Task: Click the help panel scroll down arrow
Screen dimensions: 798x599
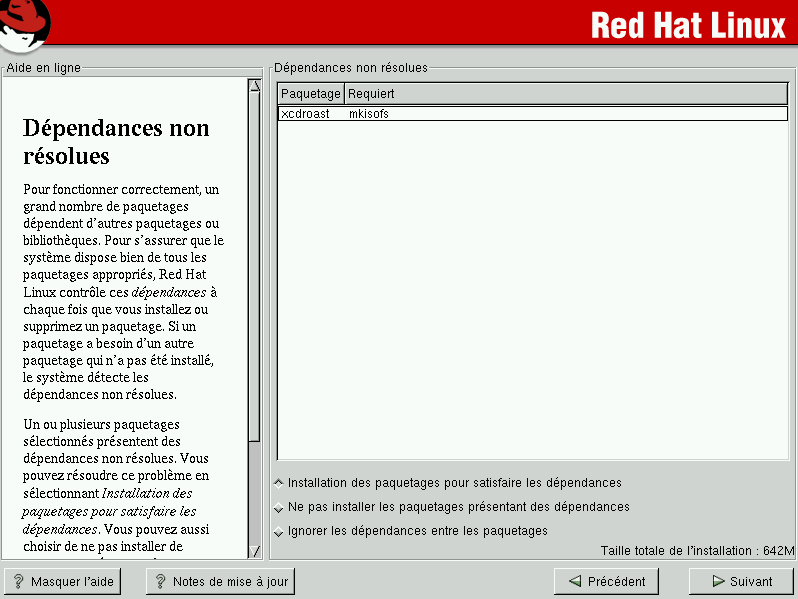Action: (x=254, y=551)
